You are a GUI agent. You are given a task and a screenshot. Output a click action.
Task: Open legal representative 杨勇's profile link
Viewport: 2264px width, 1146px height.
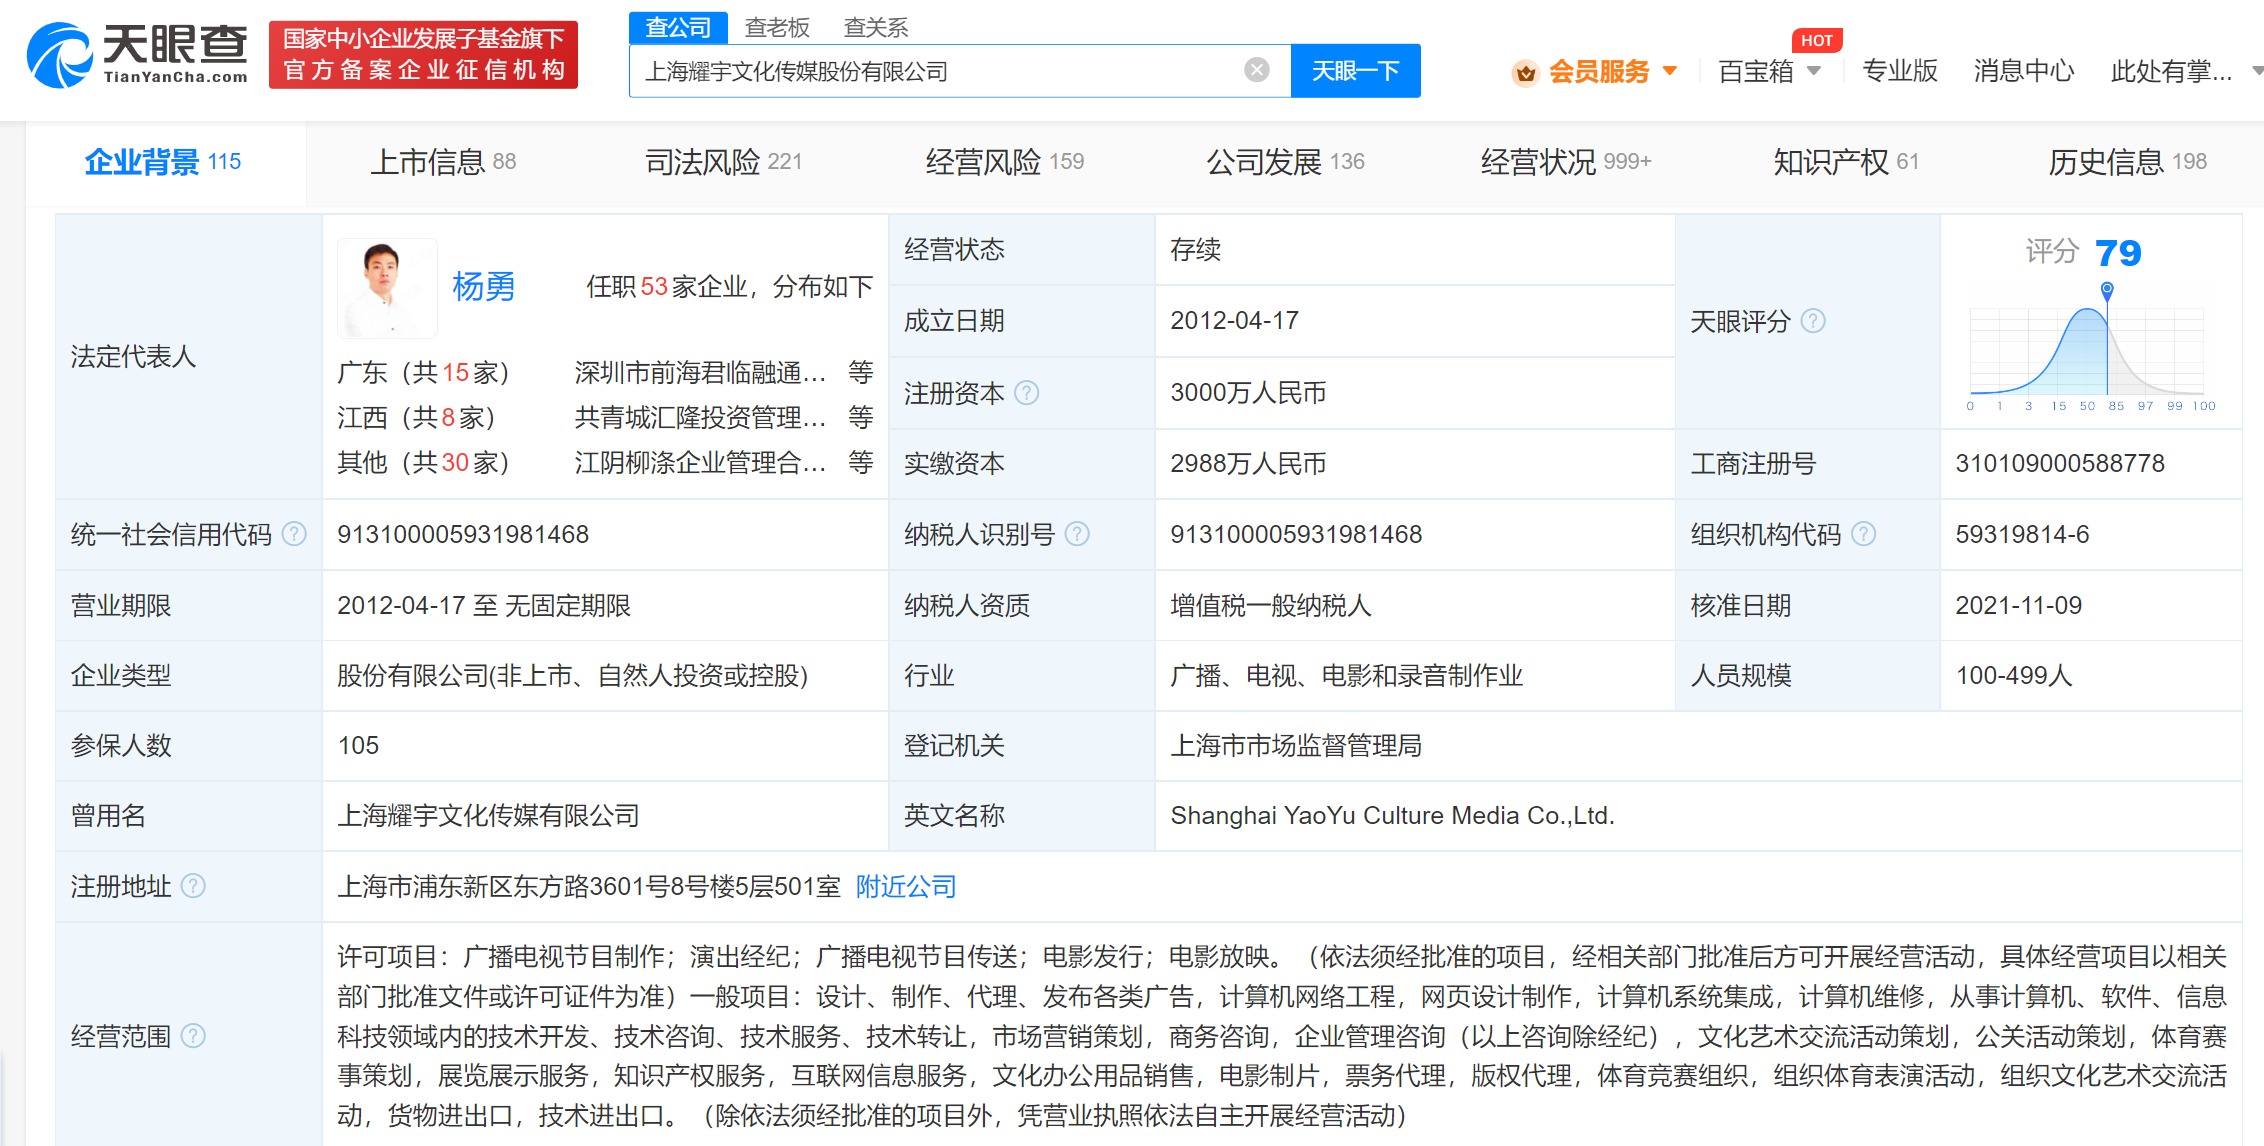tap(483, 287)
